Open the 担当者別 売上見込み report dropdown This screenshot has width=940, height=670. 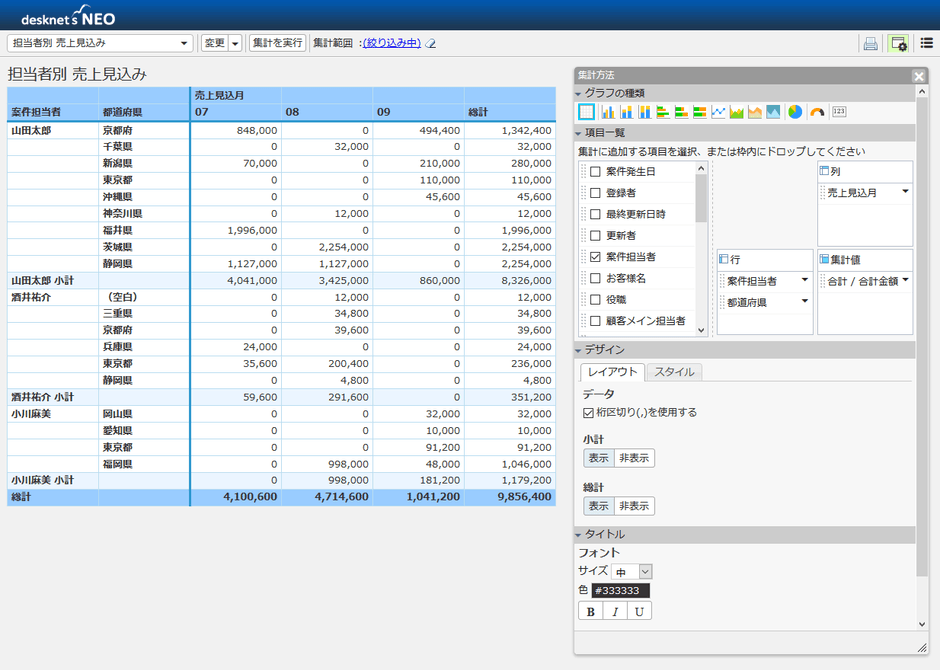[x=100, y=43]
